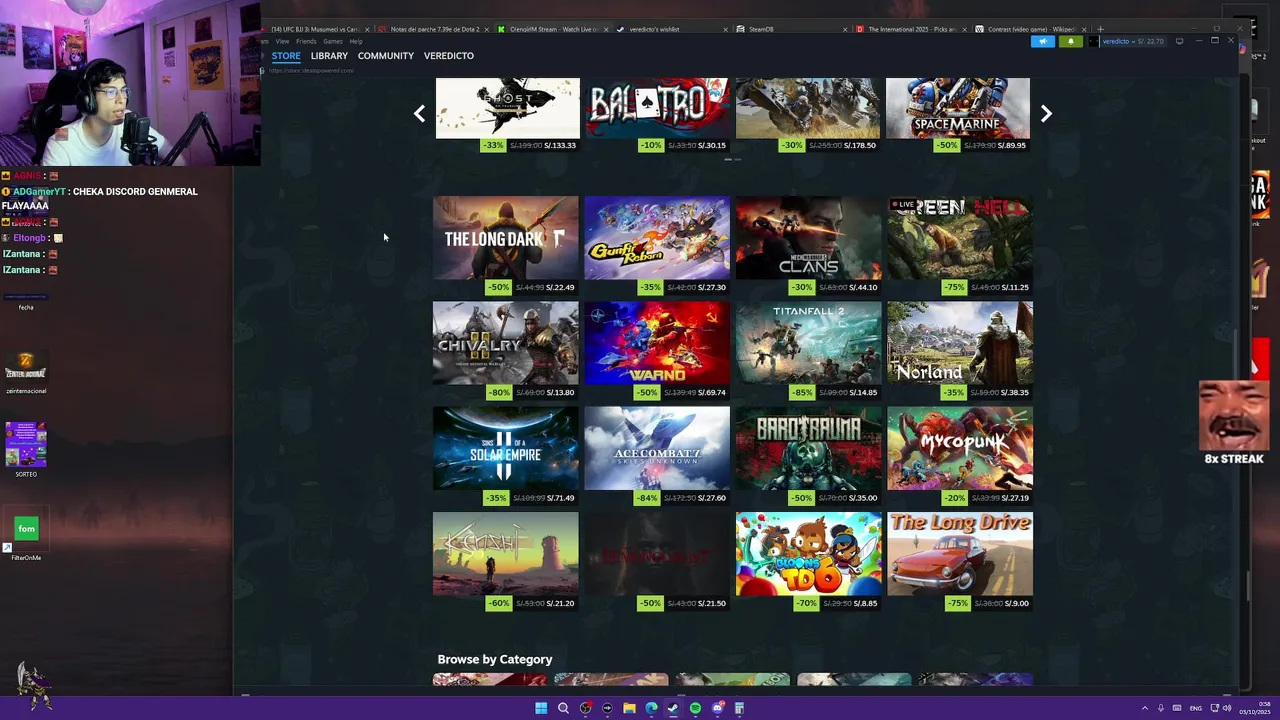Open the View menu
This screenshot has height=720, width=1280.
(x=282, y=41)
